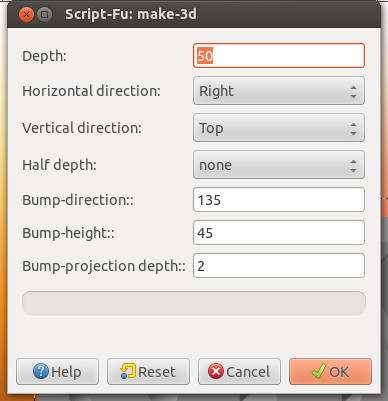Click the Half depth: label
This screenshot has width=388, height=401.
point(59,165)
